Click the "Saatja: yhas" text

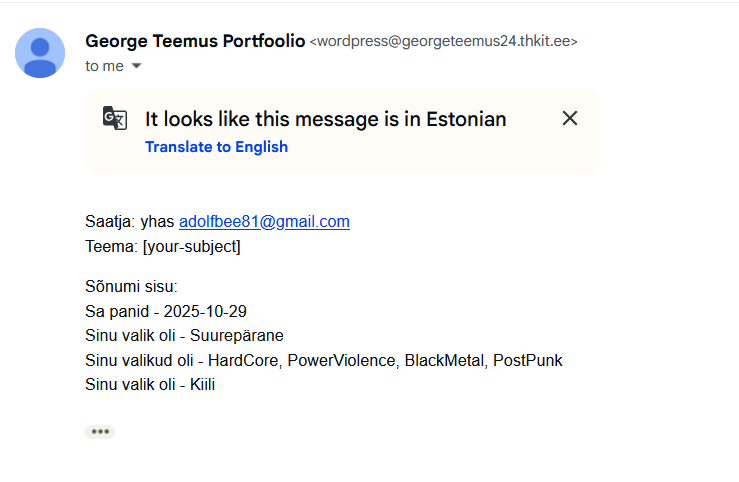coord(130,222)
